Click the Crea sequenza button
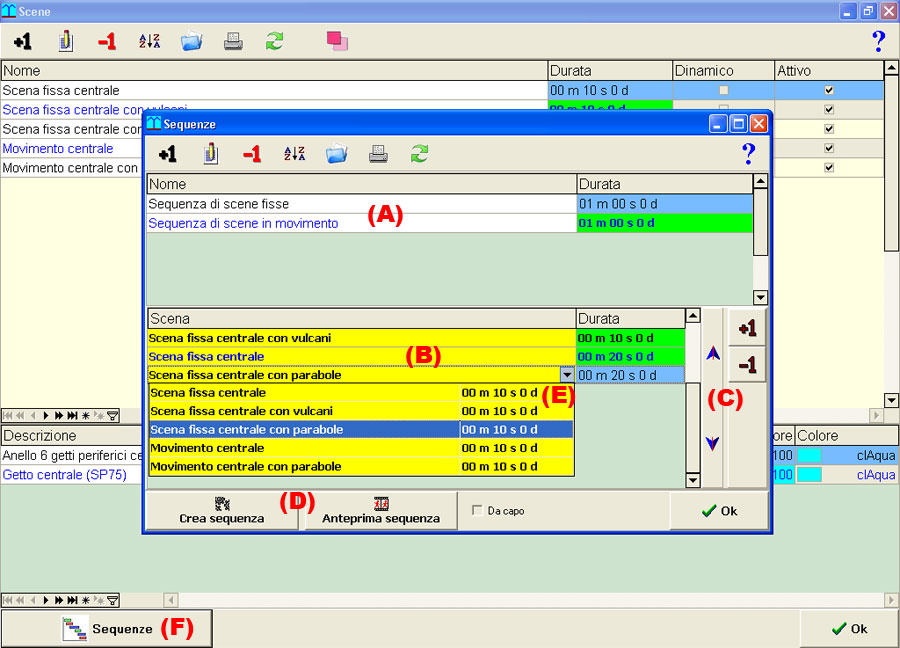 tap(222, 511)
